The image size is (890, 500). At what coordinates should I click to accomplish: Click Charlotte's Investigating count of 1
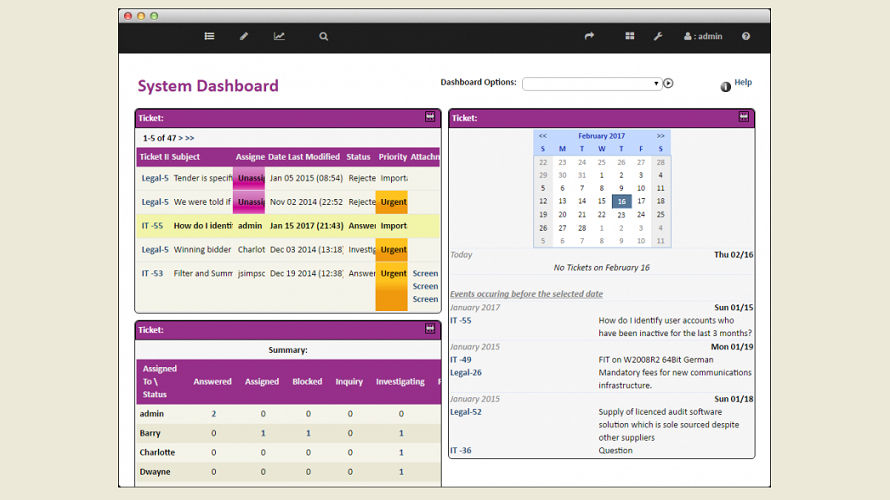click(x=401, y=453)
